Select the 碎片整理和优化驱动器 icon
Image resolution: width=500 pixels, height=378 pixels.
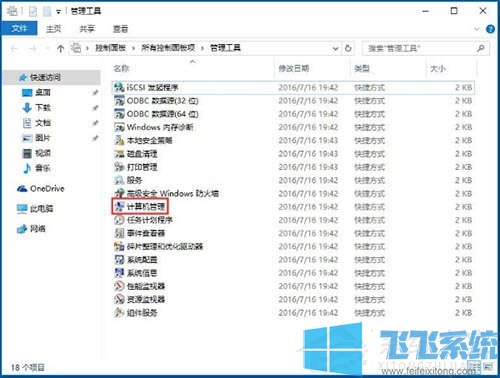tap(119, 246)
